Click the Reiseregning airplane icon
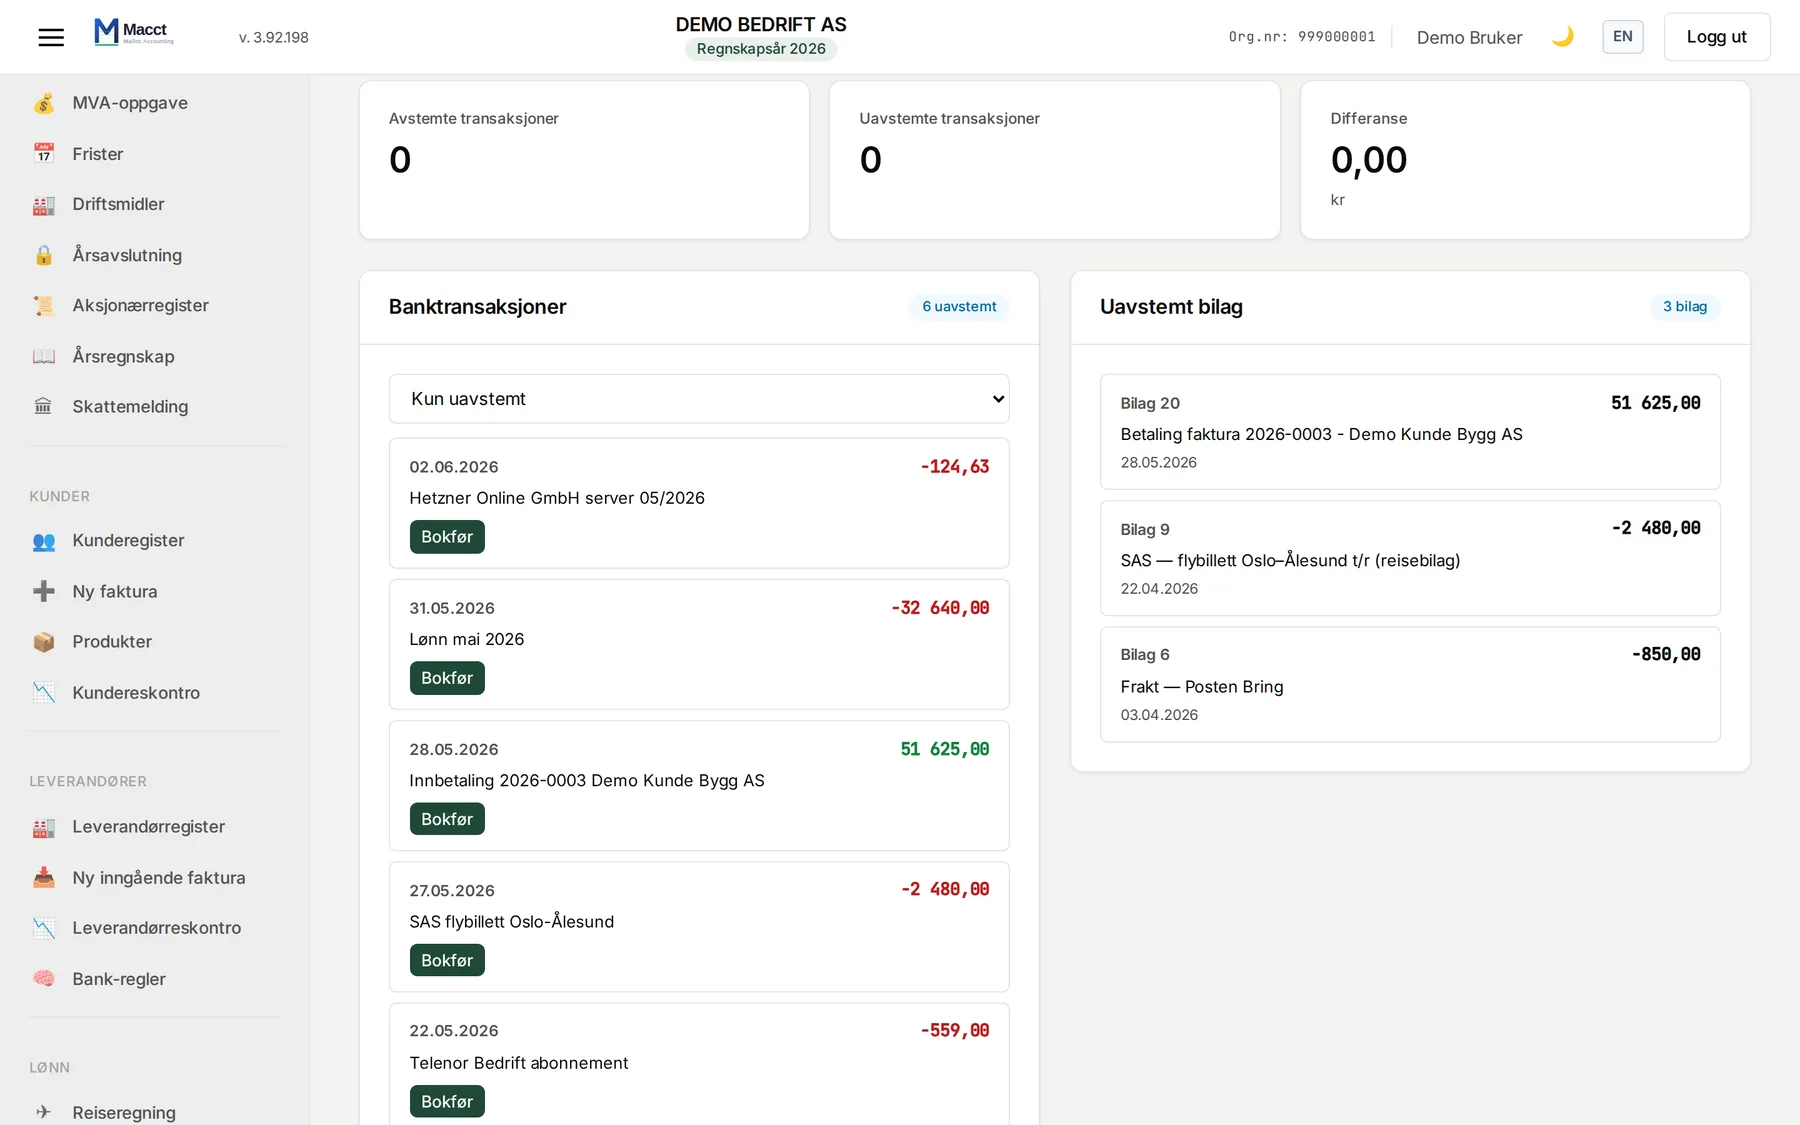The width and height of the screenshot is (1800, 1125). point(44,1112)
